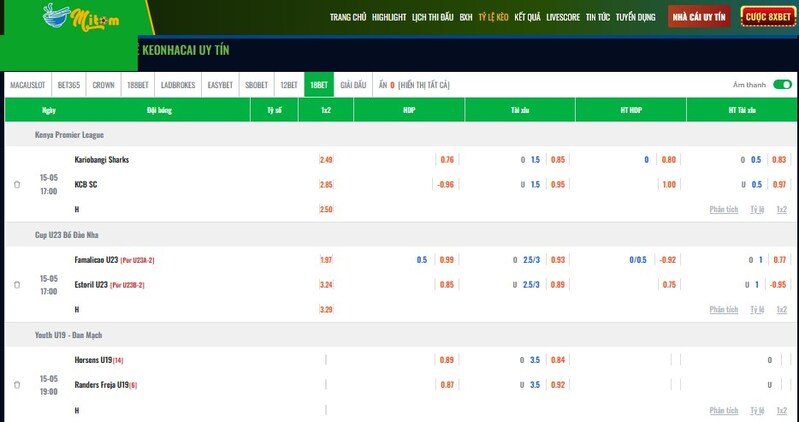Open TỶ LỆ KÈO menu item
Screen dimensions: 799x422
(x=493, y=17)
